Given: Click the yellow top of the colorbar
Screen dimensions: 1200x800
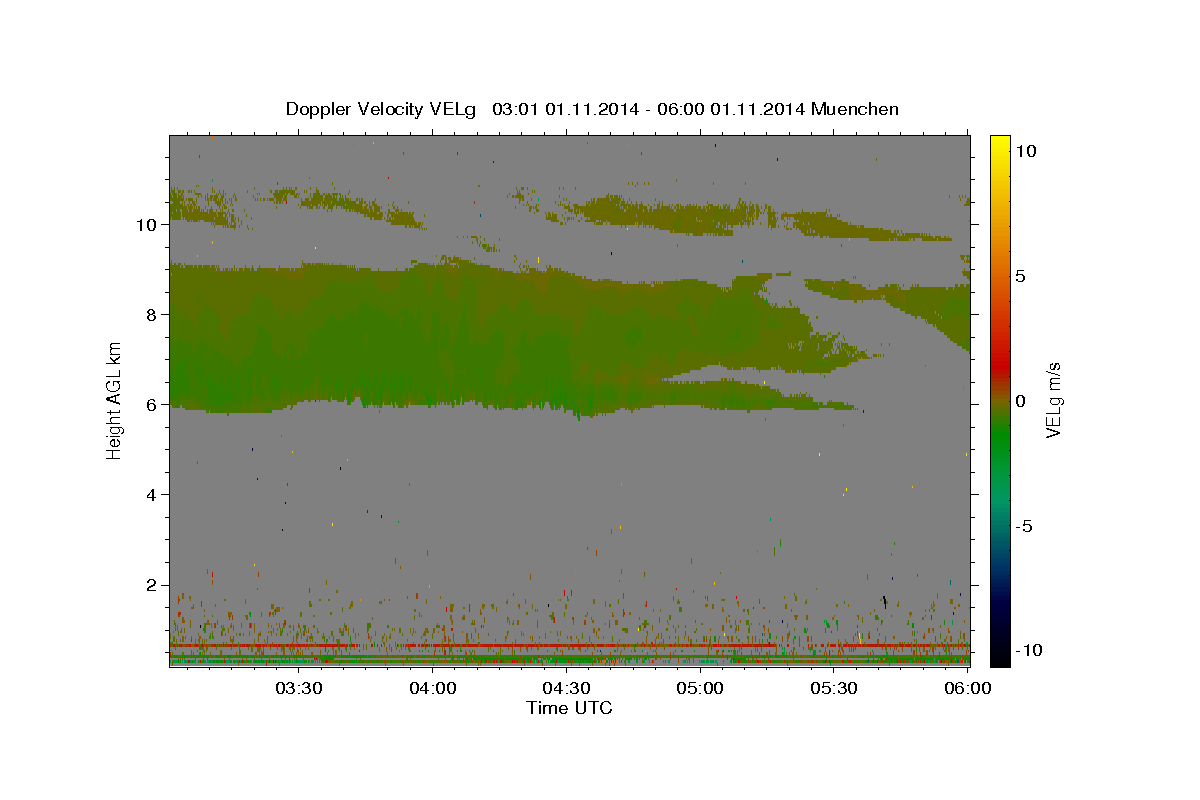Looking at the screenshot, I should point(999,145).
